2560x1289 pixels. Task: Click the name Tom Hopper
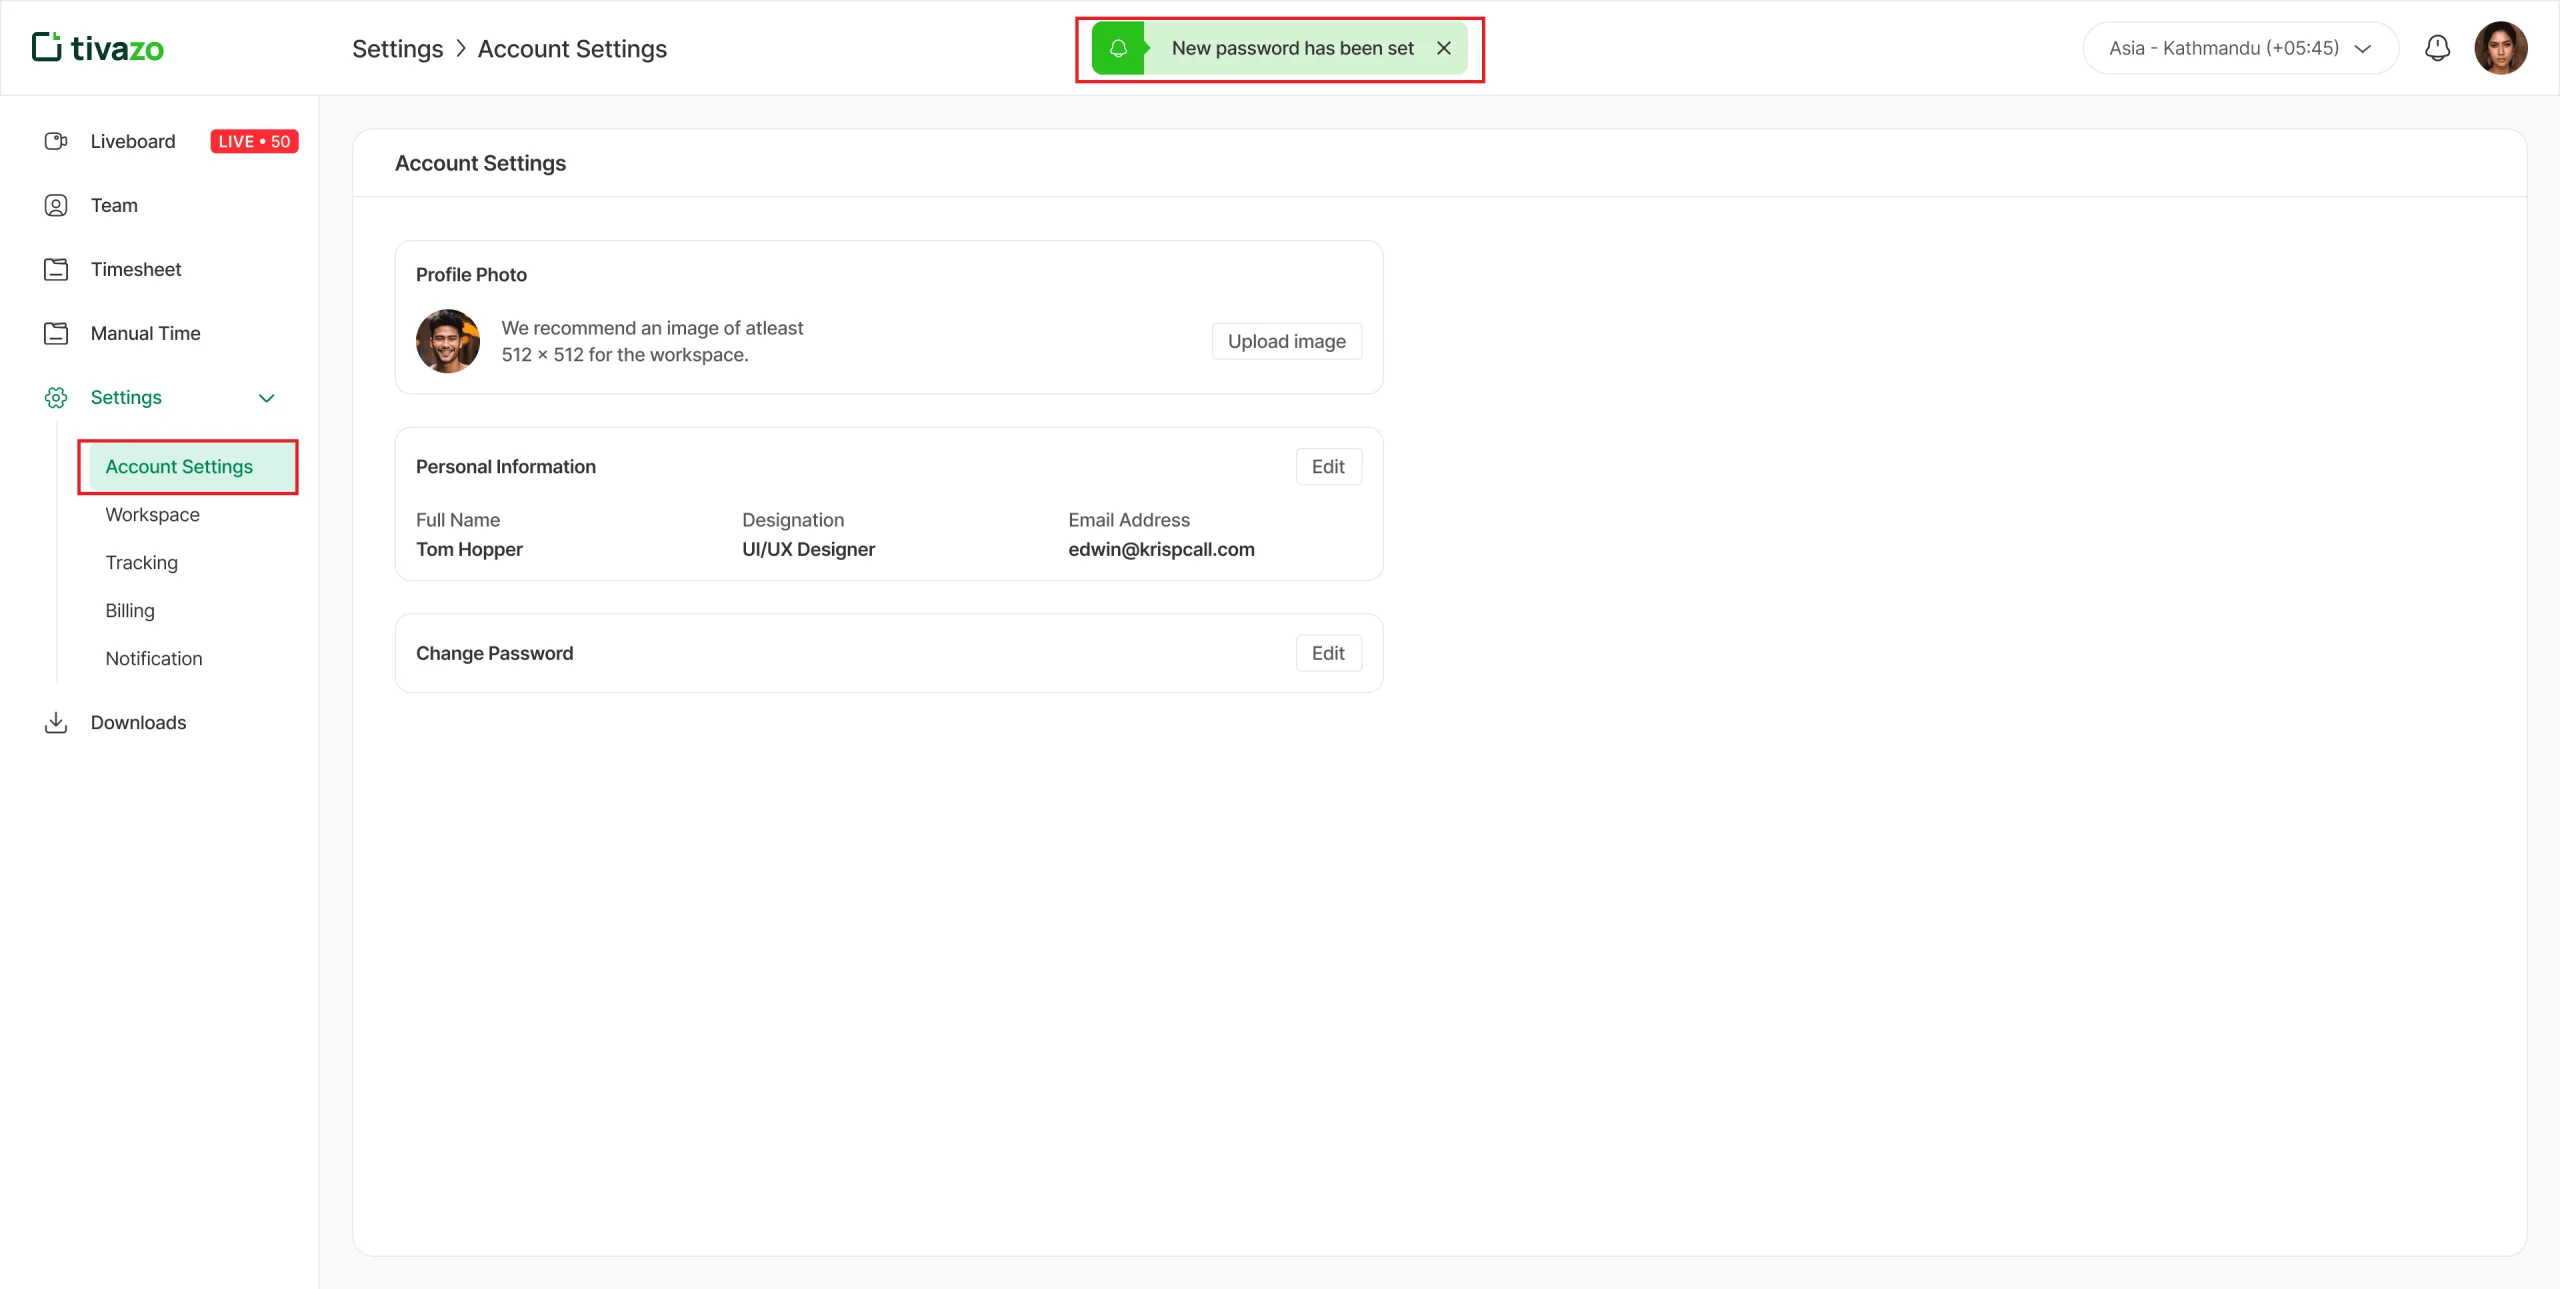pos(469,549)
